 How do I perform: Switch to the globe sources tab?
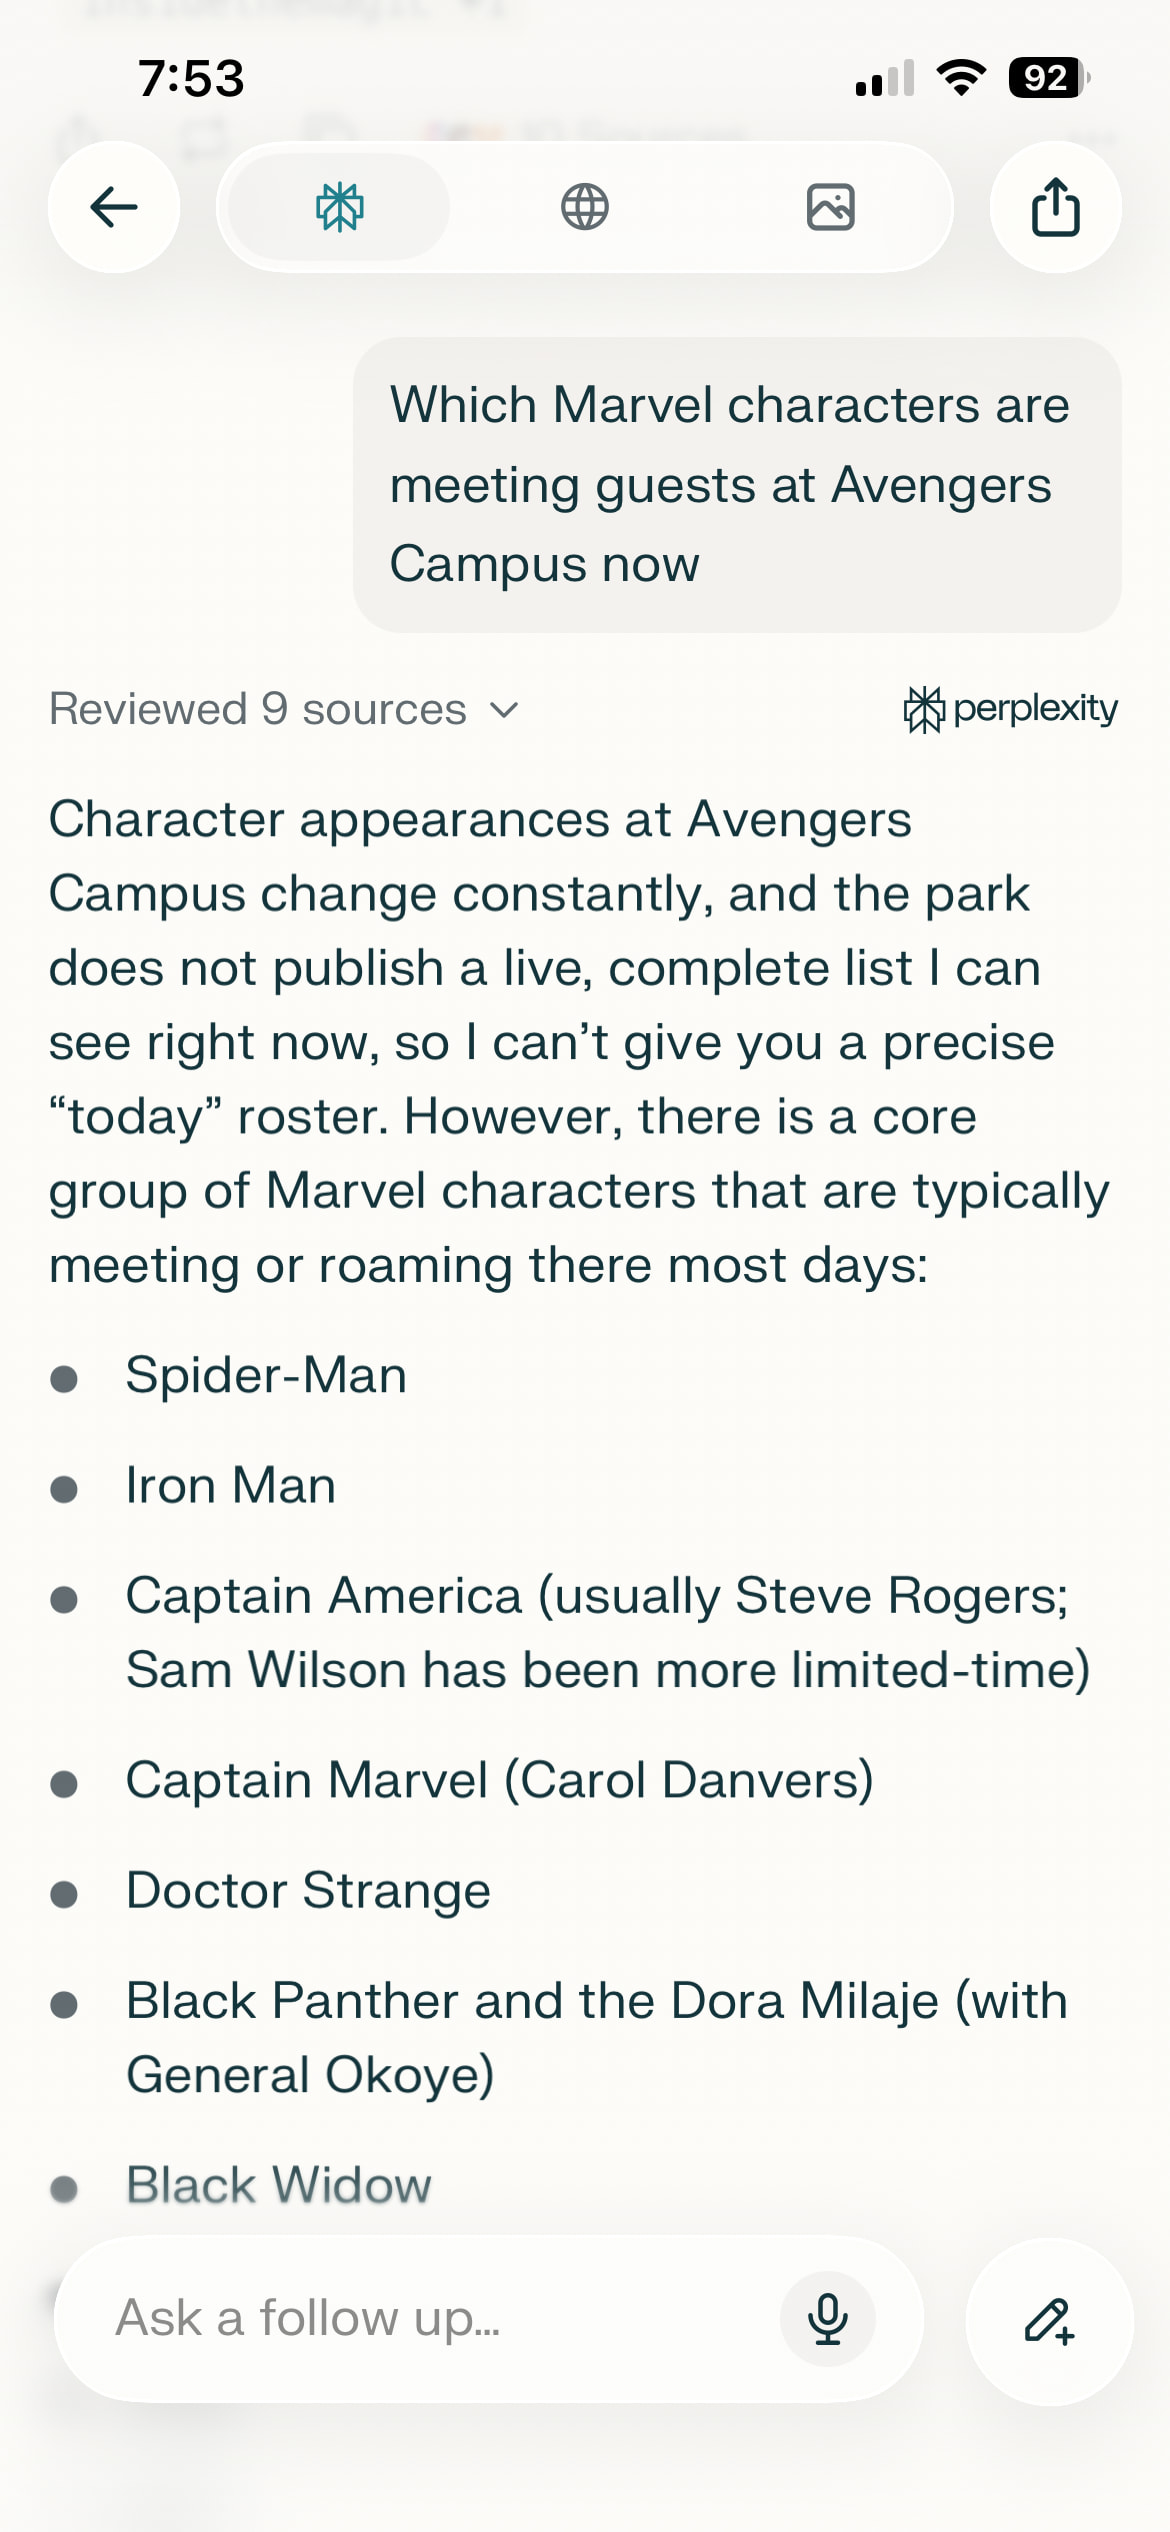pyautogui.click(x=585, y=208)
